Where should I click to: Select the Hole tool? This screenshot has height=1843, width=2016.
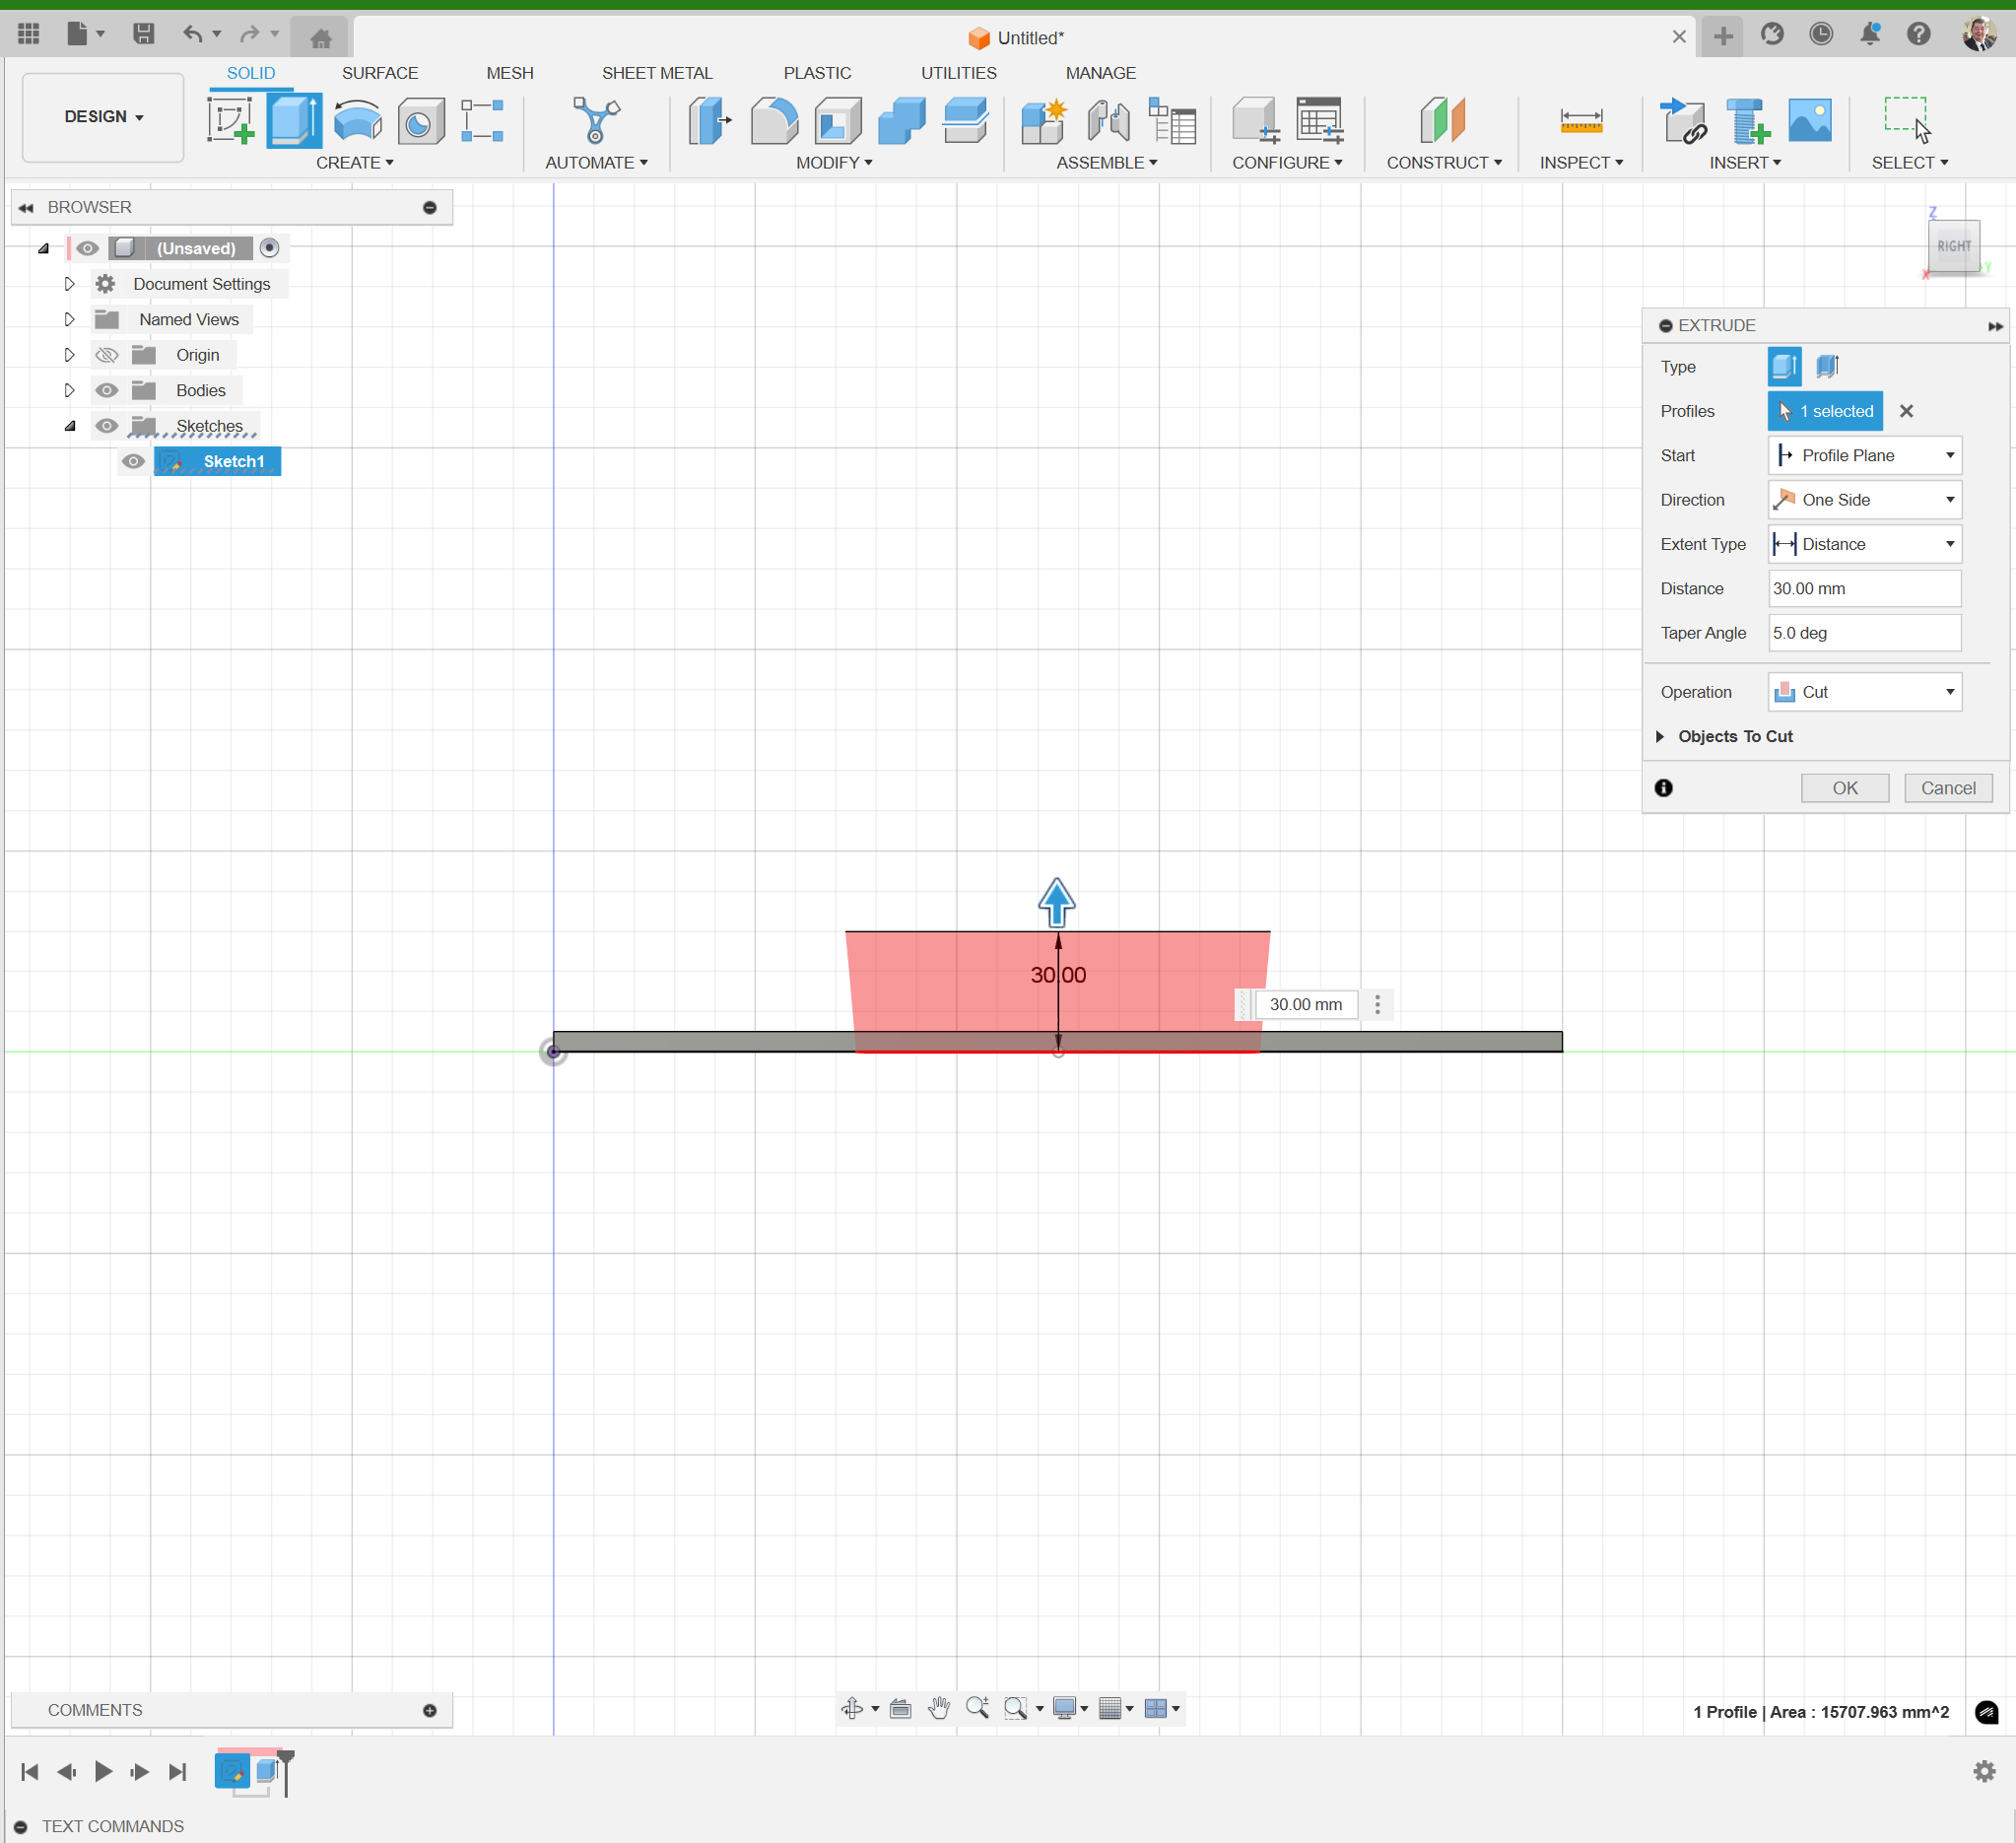[x=420, y=120]
